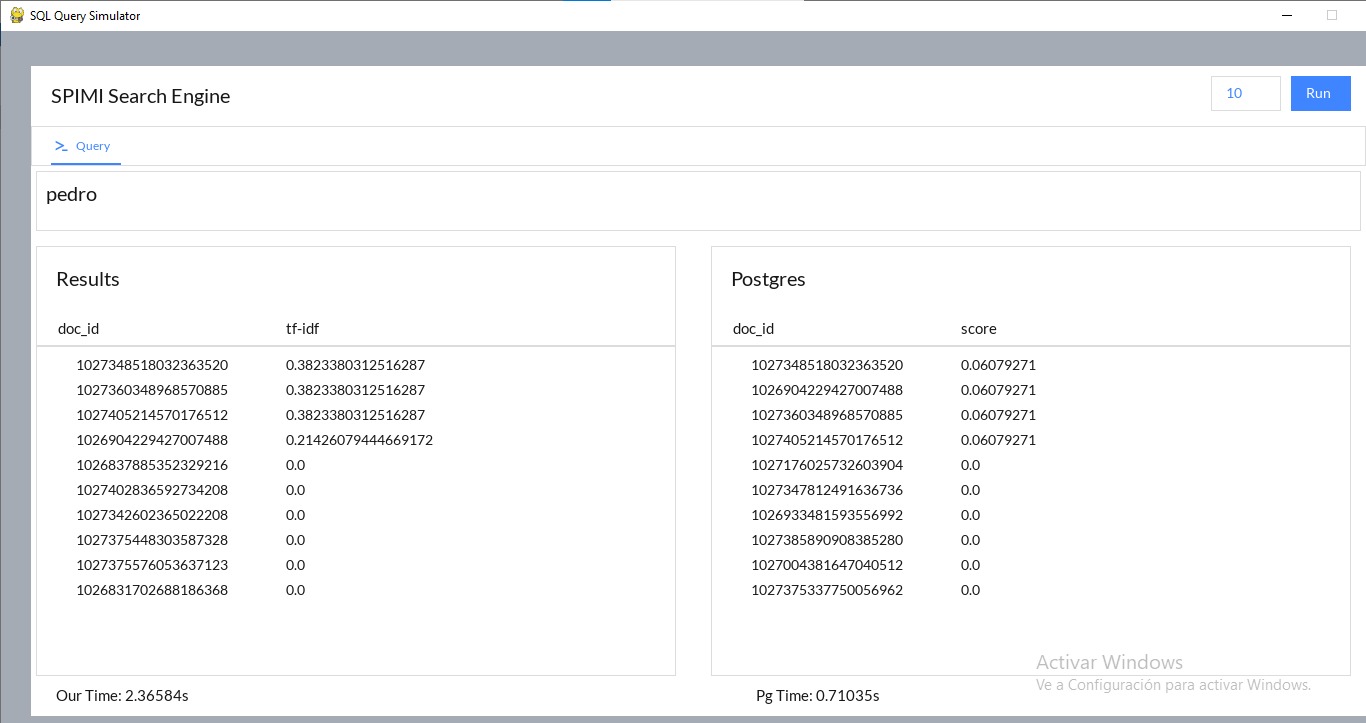The height and width of the screenshot is (723, 1366).
Task: Maximize the SQL Query Simulator window
Action: point(1332,15)
